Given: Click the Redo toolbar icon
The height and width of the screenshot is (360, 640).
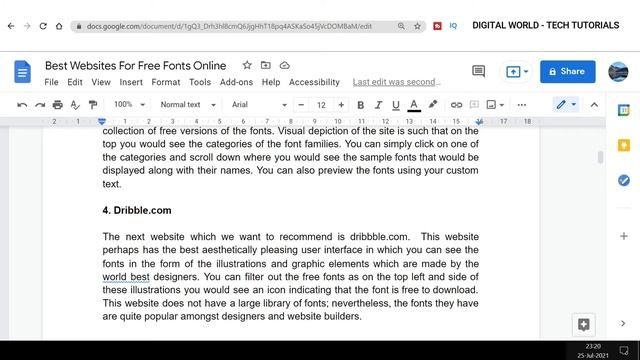Looking at the screenshot, I should tap(40, 105).
